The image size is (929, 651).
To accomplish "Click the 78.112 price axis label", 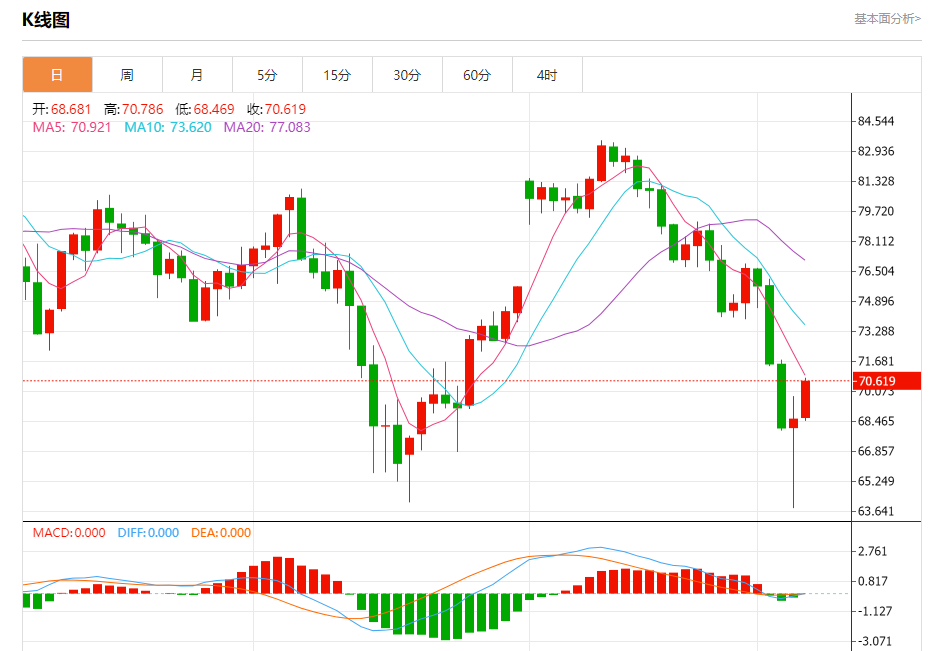I will click(876, 241).
